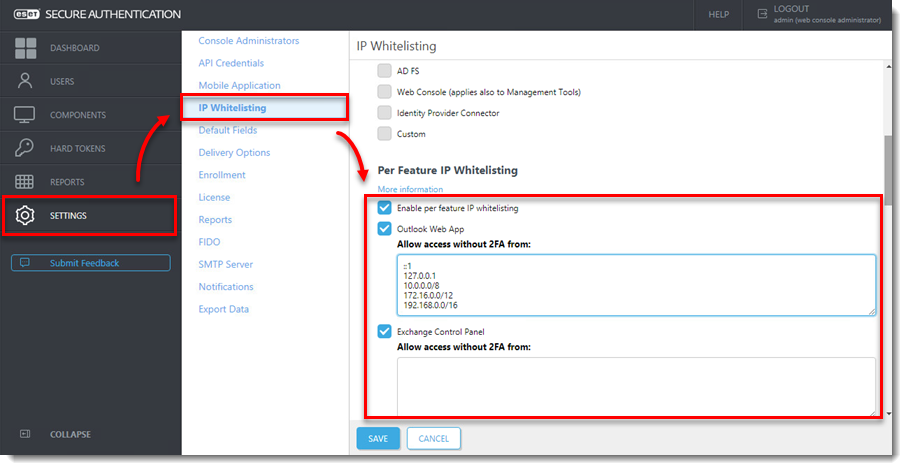The width and height of the screenshot is (907, 470).
Task: Open the More information link
Action: click(410, 189)
